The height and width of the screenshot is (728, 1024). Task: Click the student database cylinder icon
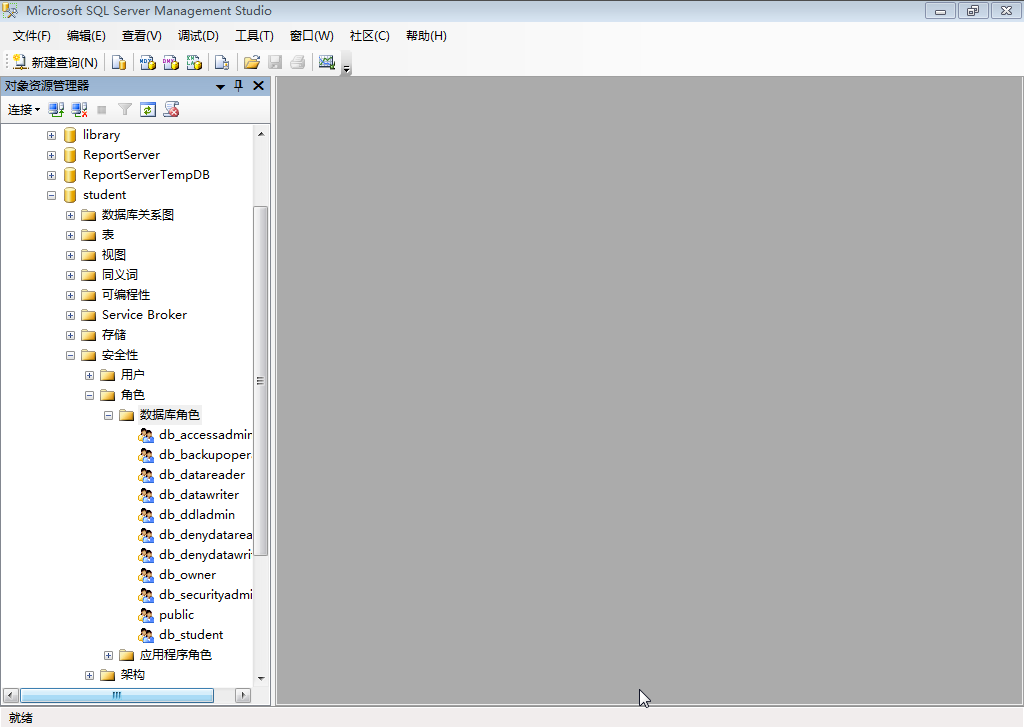[x=71, y=195]
